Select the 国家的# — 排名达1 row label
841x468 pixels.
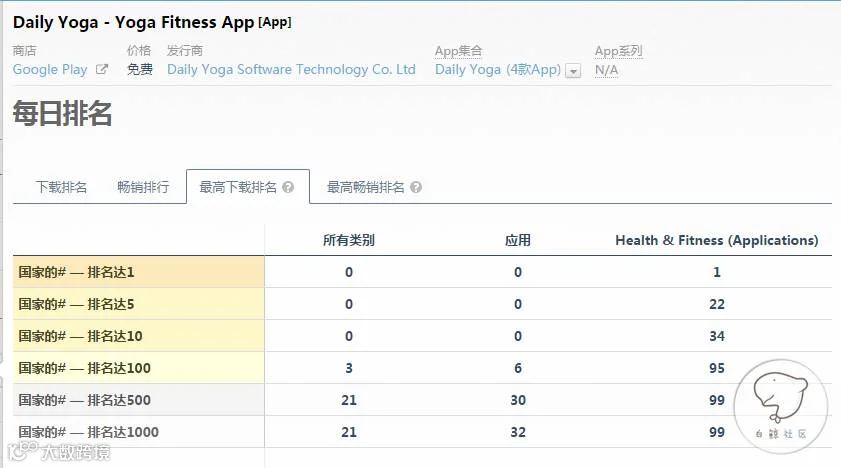coord(76,272)
